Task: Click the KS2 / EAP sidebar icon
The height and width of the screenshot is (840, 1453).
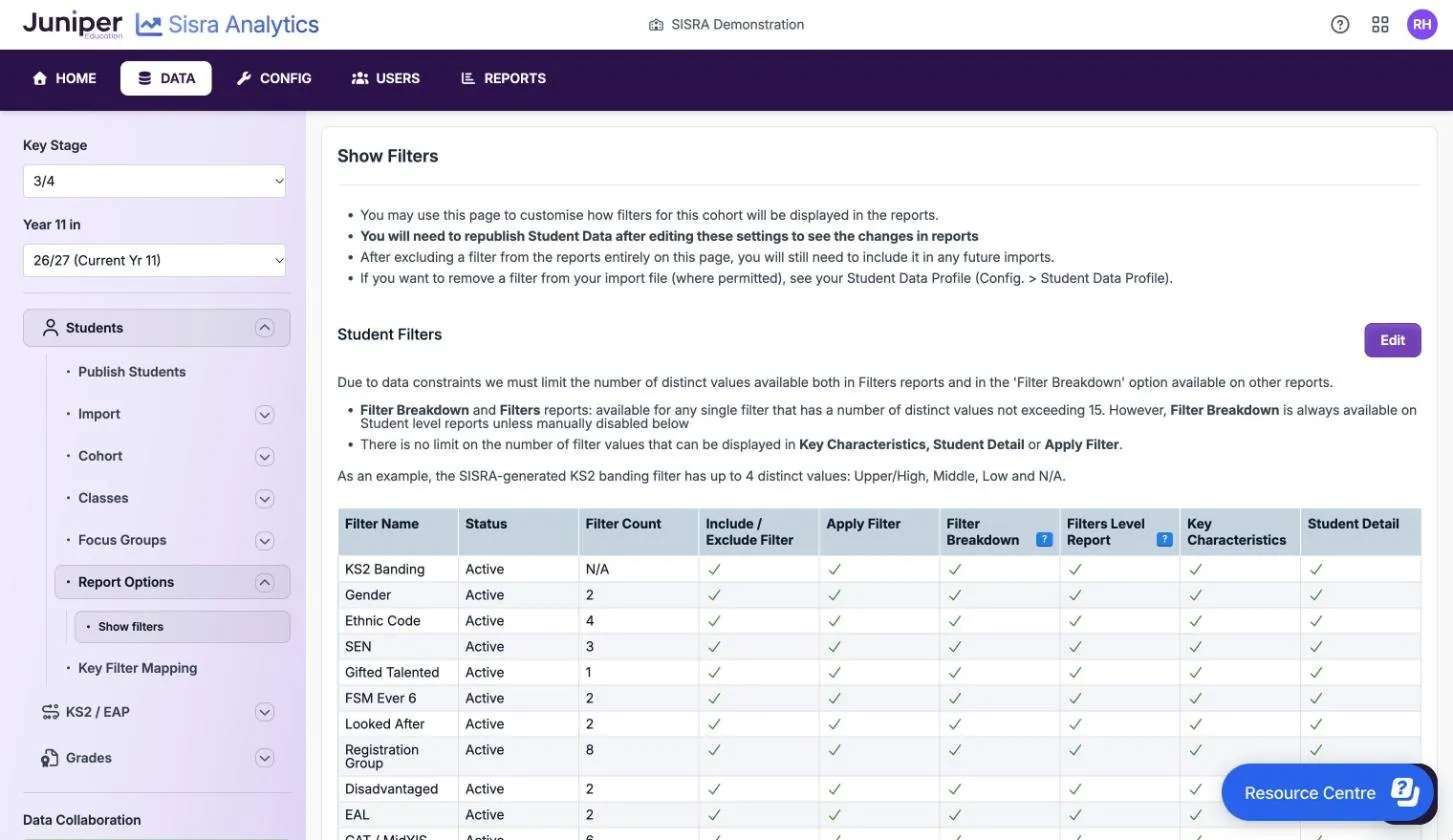Action: pyautogui.click(x=50, y=712)
